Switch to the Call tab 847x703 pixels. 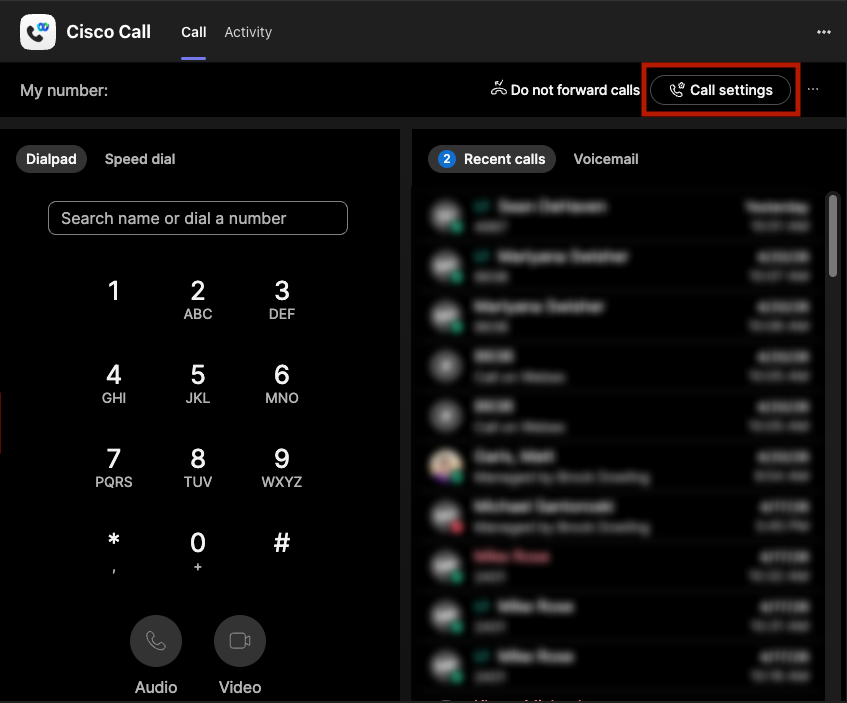(x=193, y=32)
